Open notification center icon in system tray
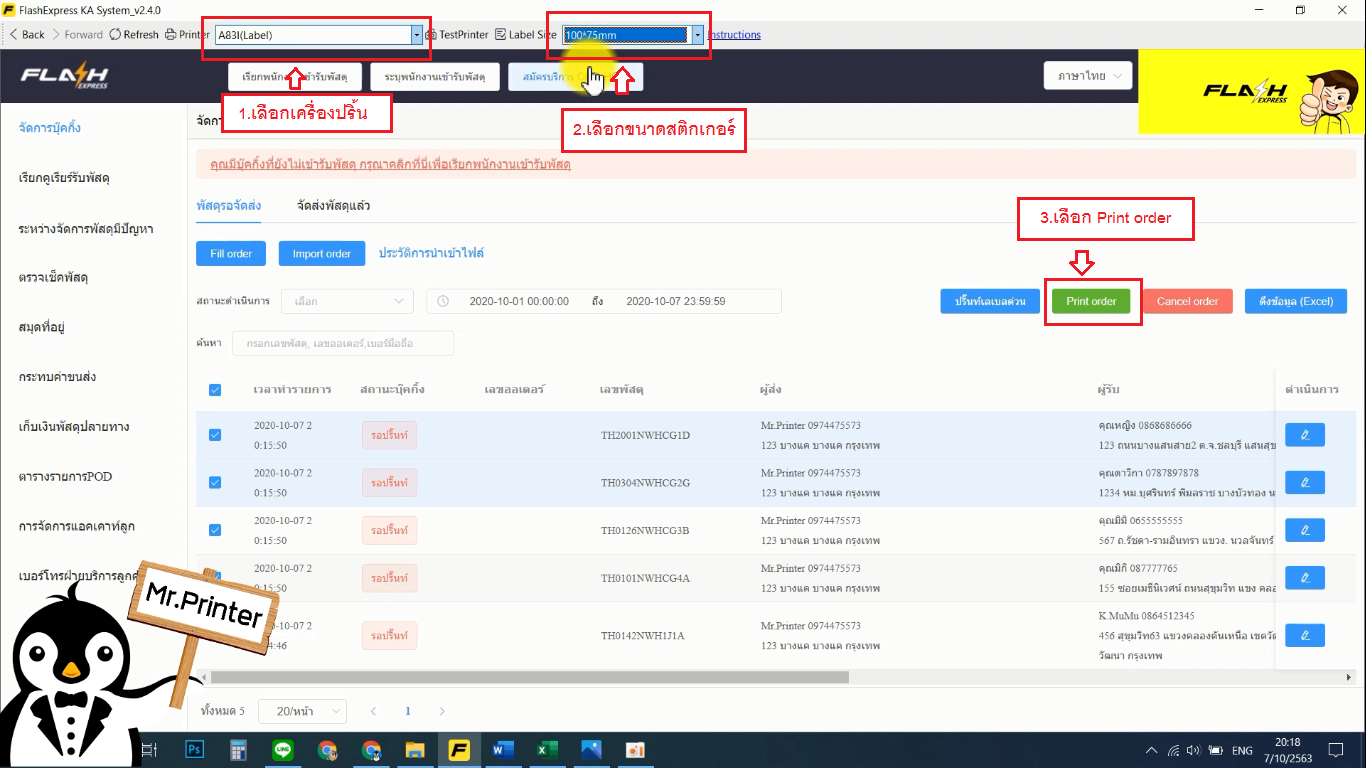The height and width of the screenshot is (768, 1366). 1335,750
